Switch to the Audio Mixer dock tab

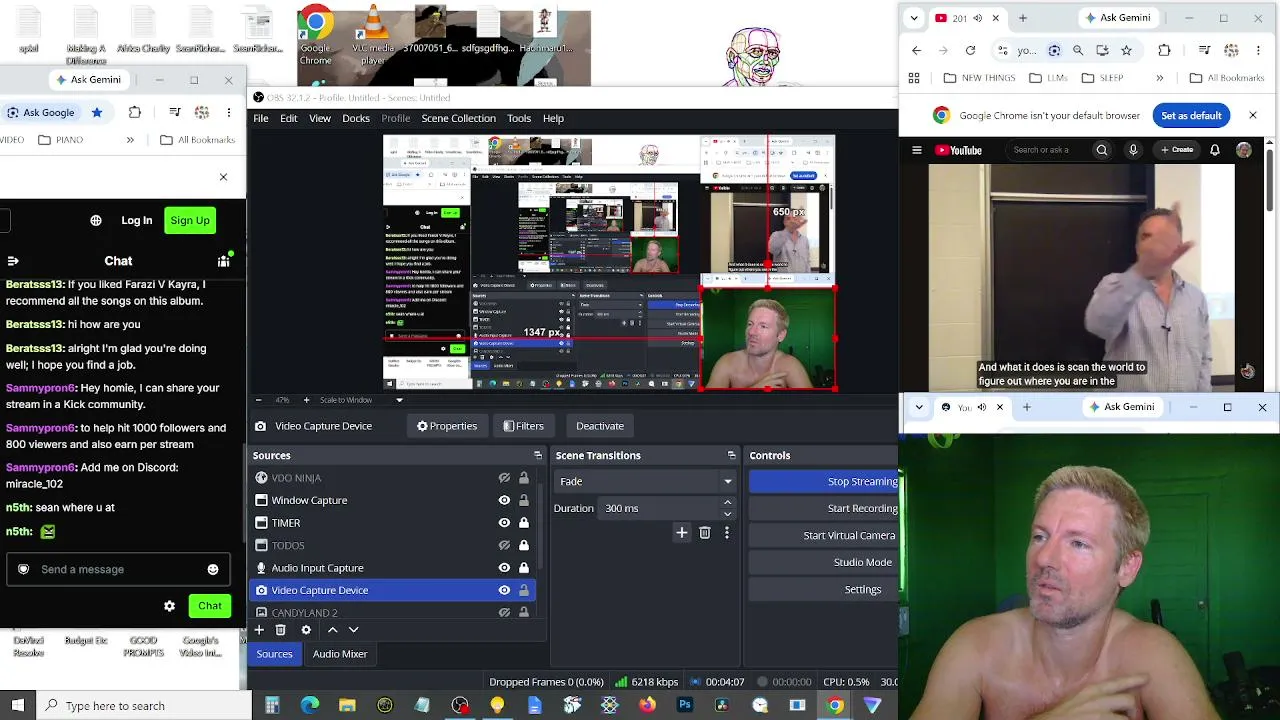[x=340, y=654]
